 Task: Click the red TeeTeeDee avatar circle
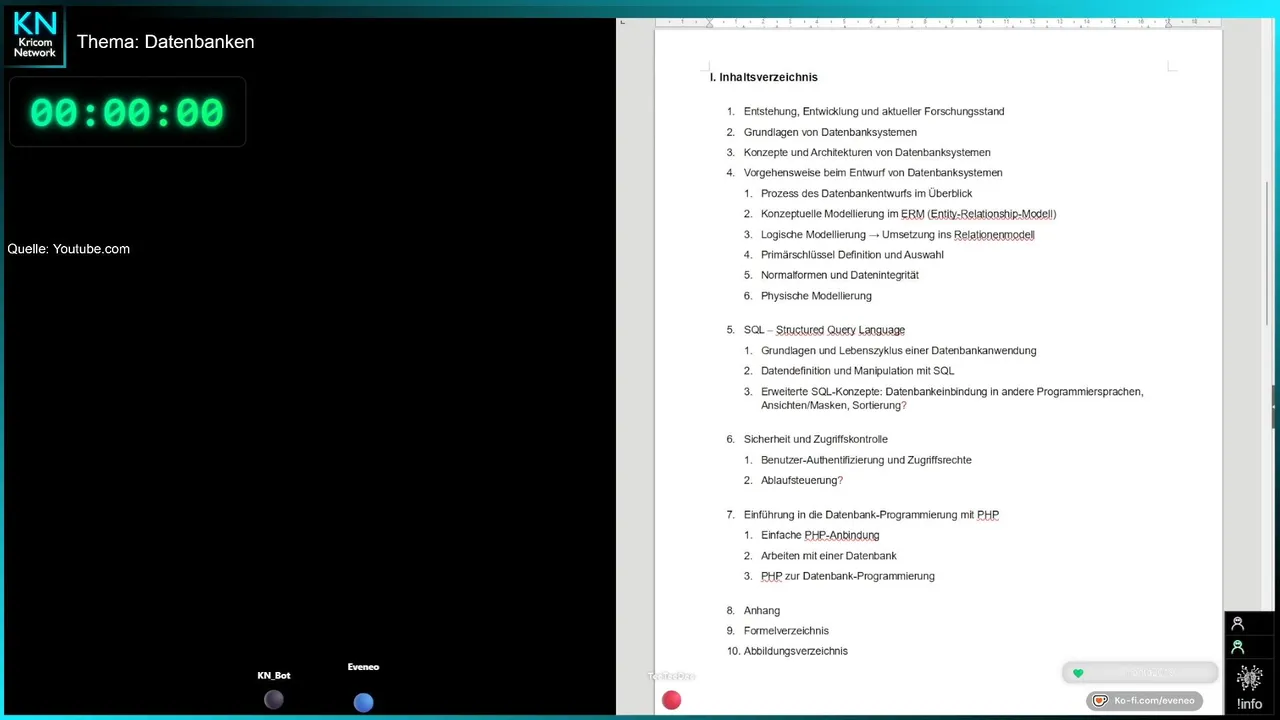(x=672, y=701)
